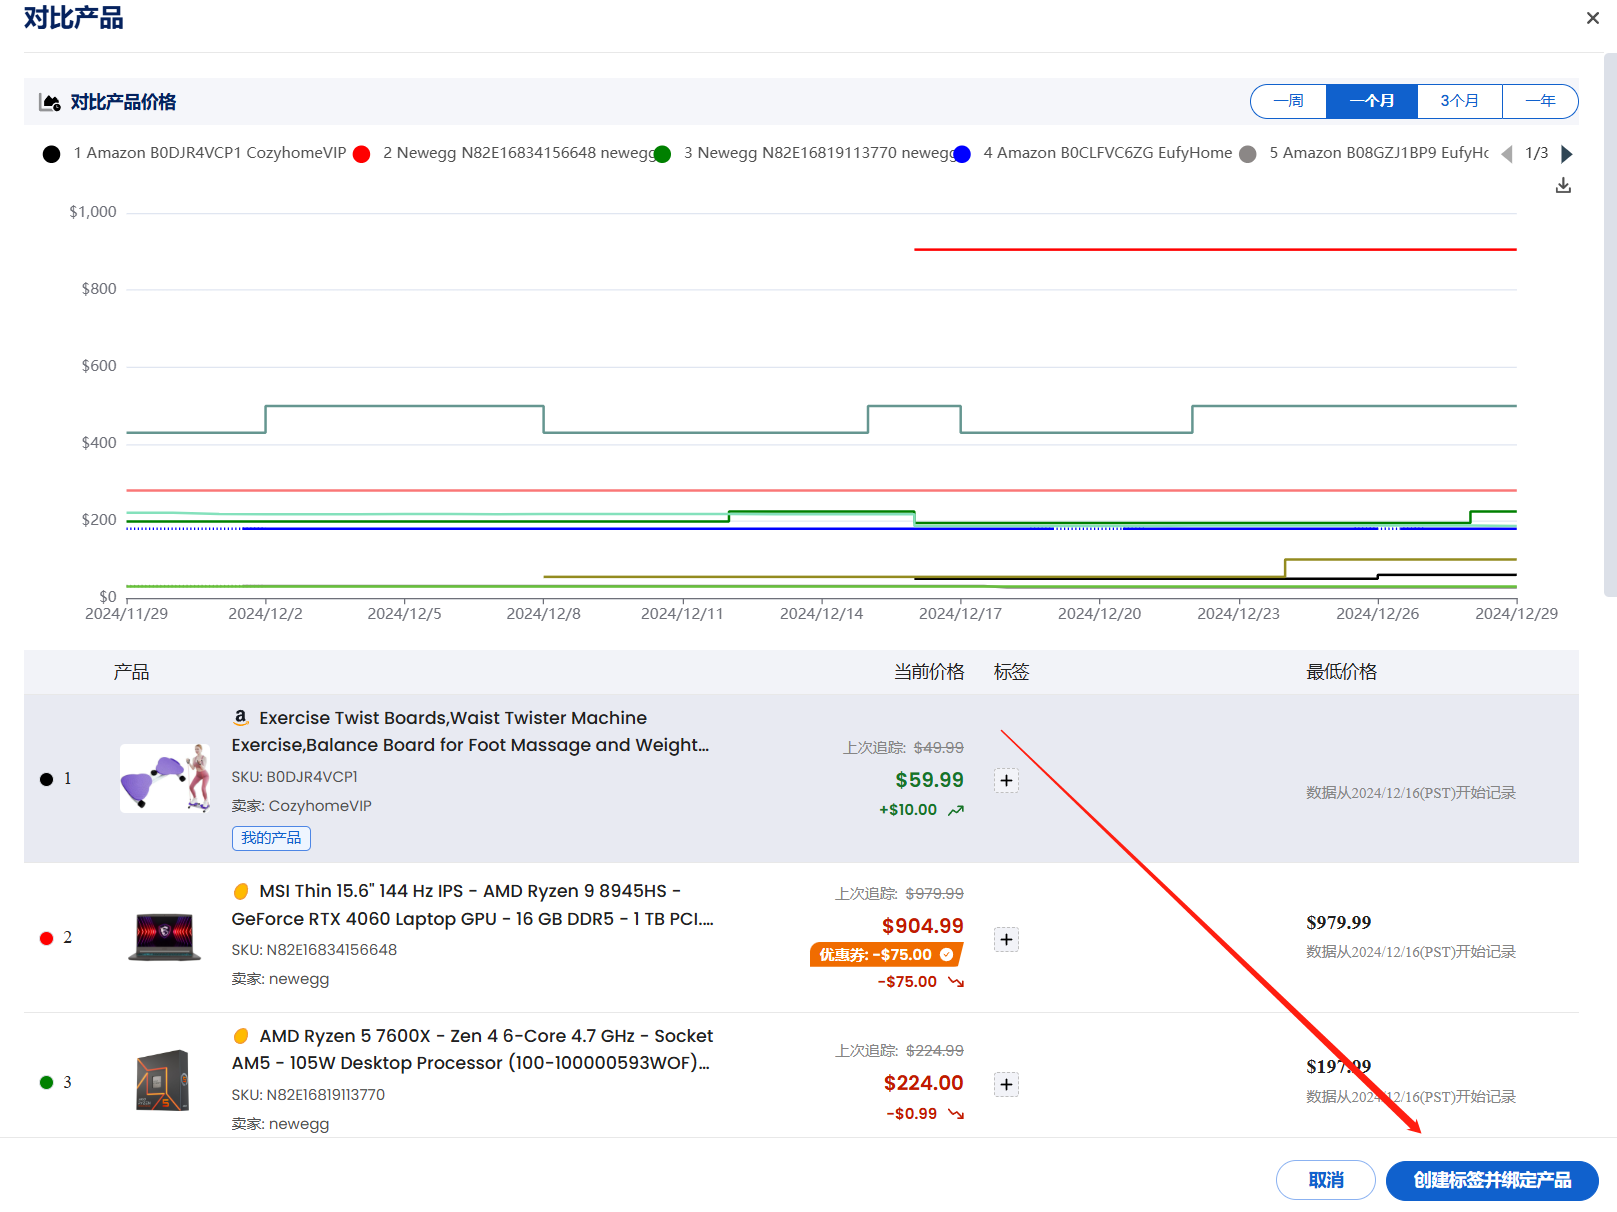Click the current price $904.99
This screenshot has width=1617, height=1212.
pos(922,926)
